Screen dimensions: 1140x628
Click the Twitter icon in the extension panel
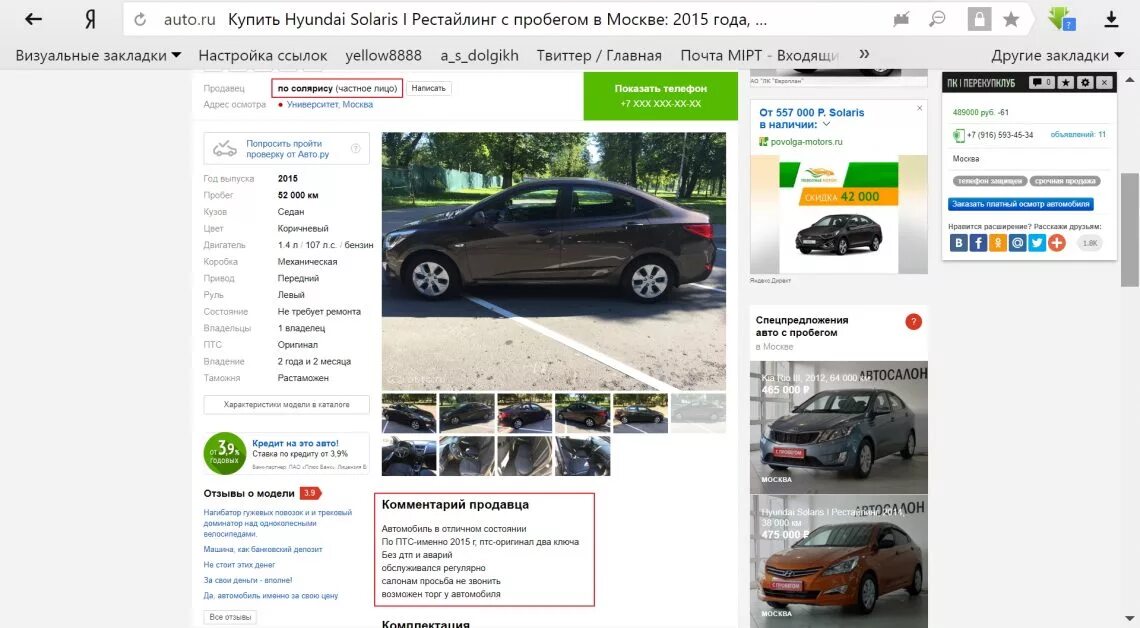tap(1036, 243)
